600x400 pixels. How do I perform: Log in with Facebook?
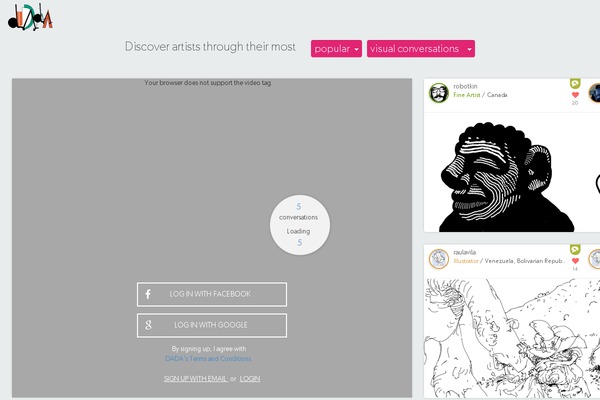click(x=212, y=294)
